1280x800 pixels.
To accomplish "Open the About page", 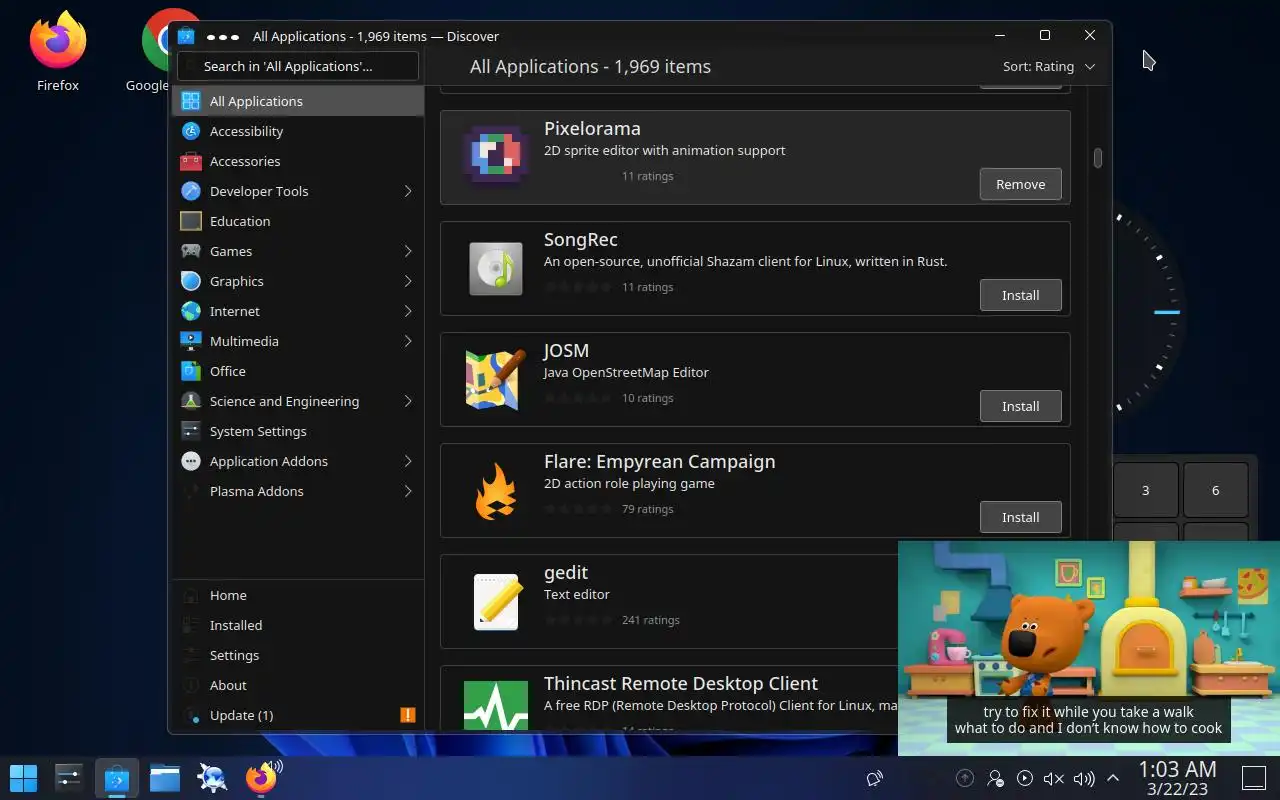I will [297, 685].
